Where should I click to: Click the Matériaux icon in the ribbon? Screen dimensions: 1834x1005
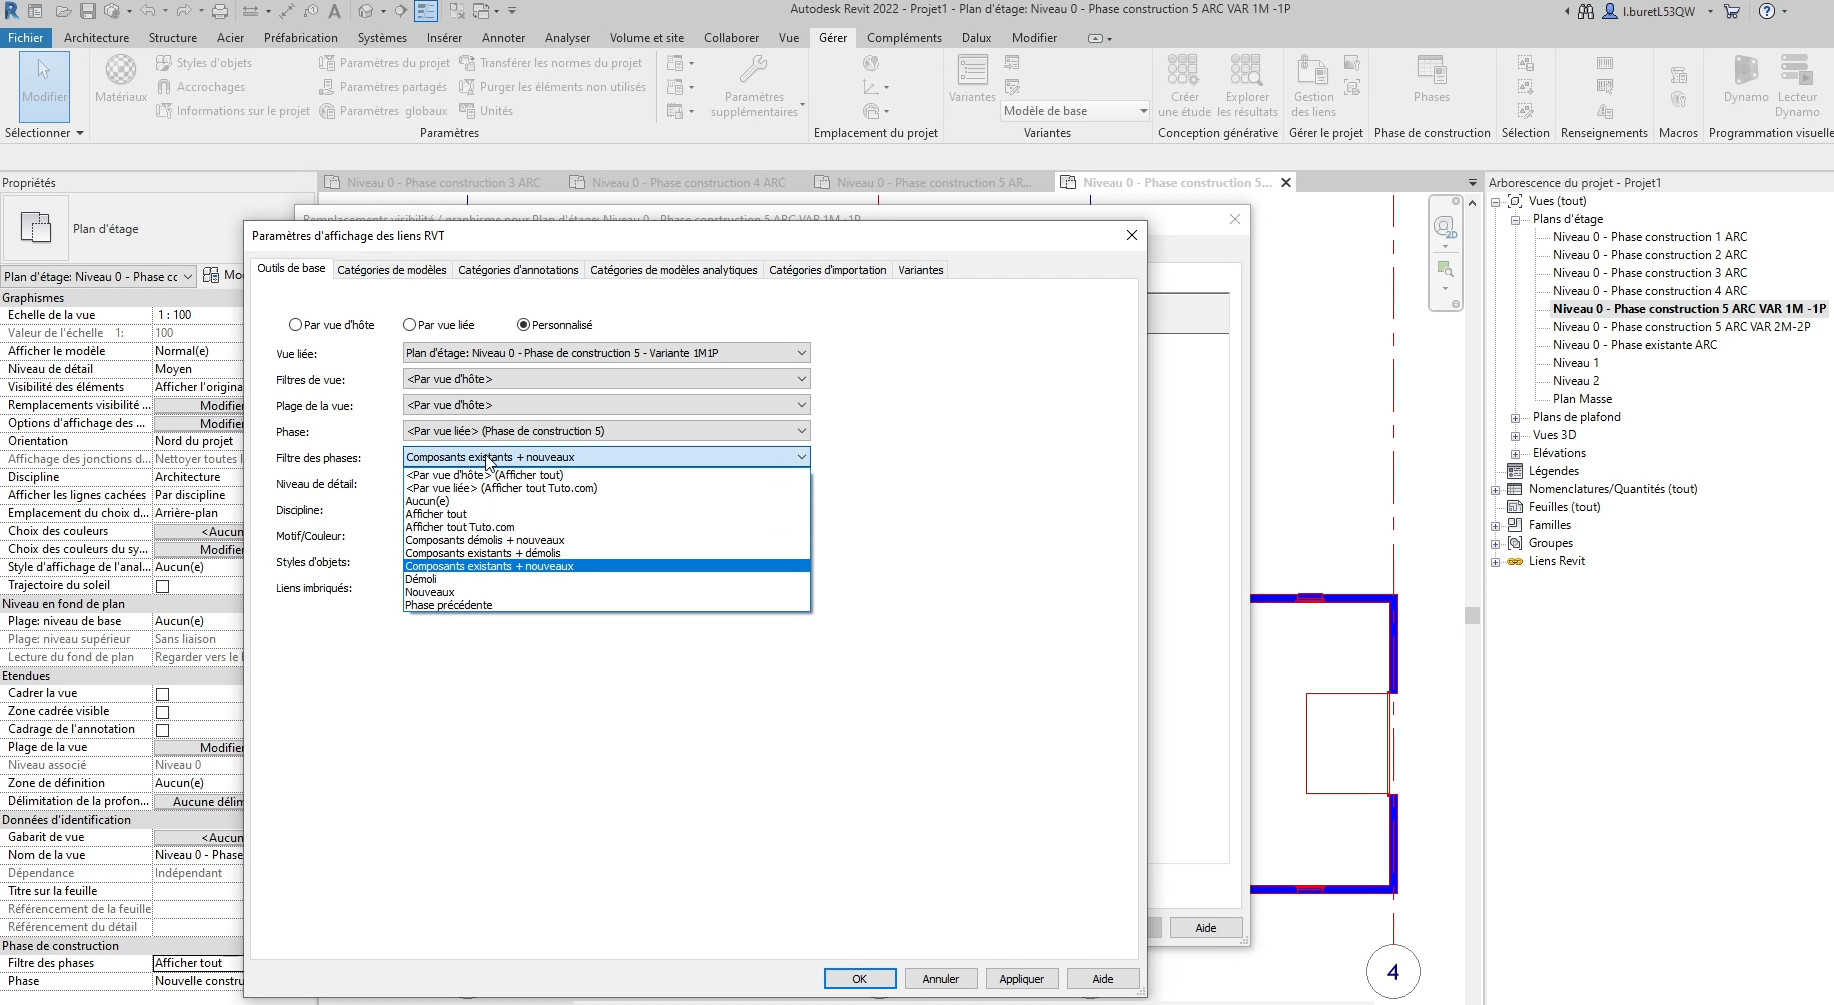point(121,72)
